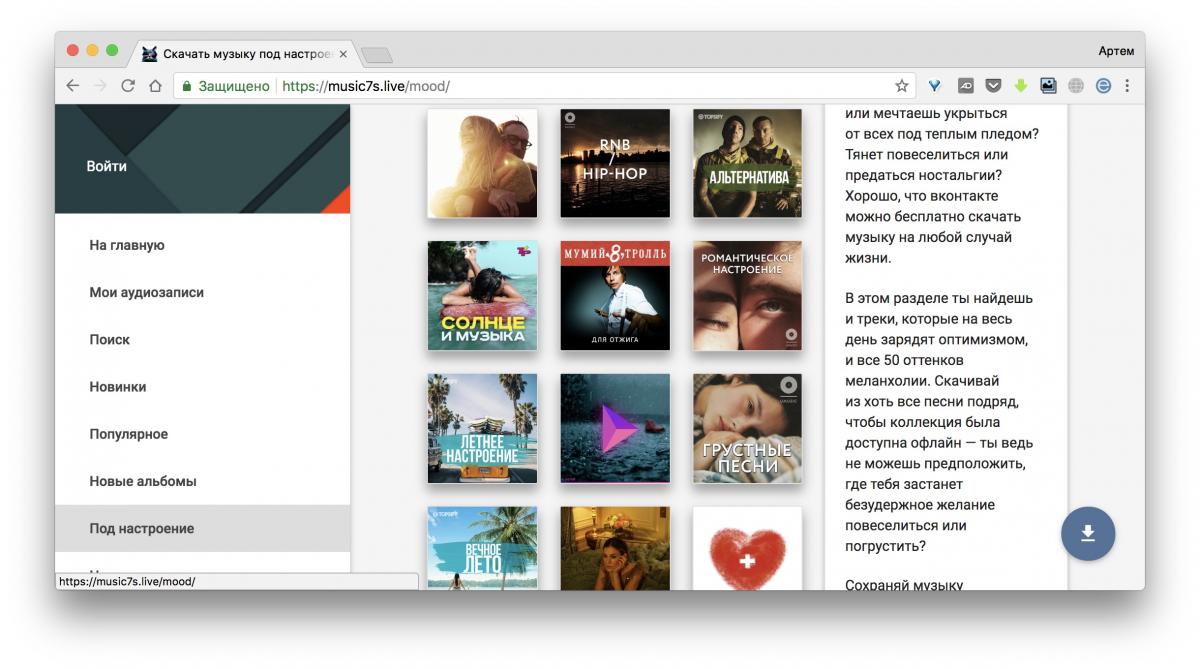This screenshot has height=669, width=1200.
Task: Click the text 'Сохраняй музыку'
Action: 904,585
